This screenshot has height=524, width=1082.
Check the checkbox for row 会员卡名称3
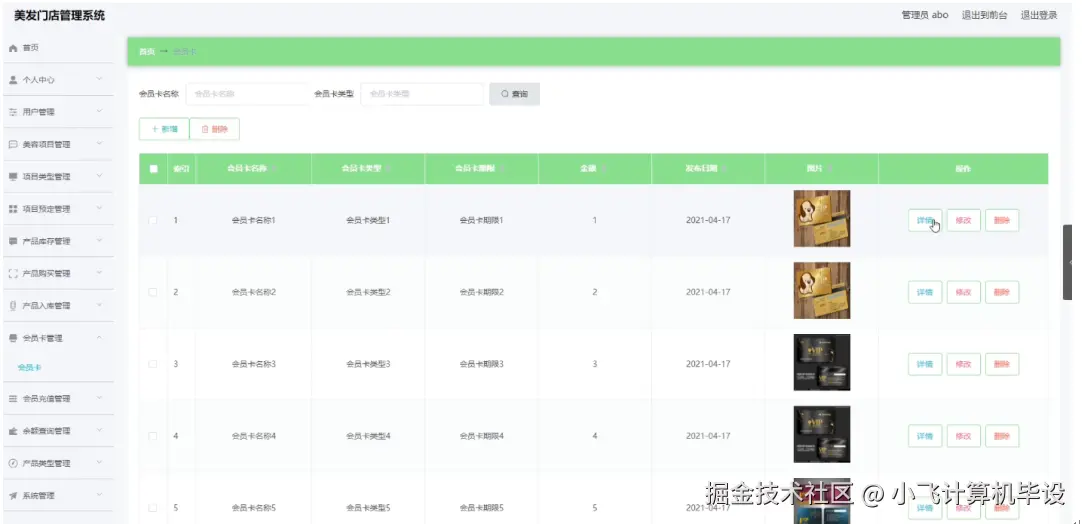coord(153,364)
